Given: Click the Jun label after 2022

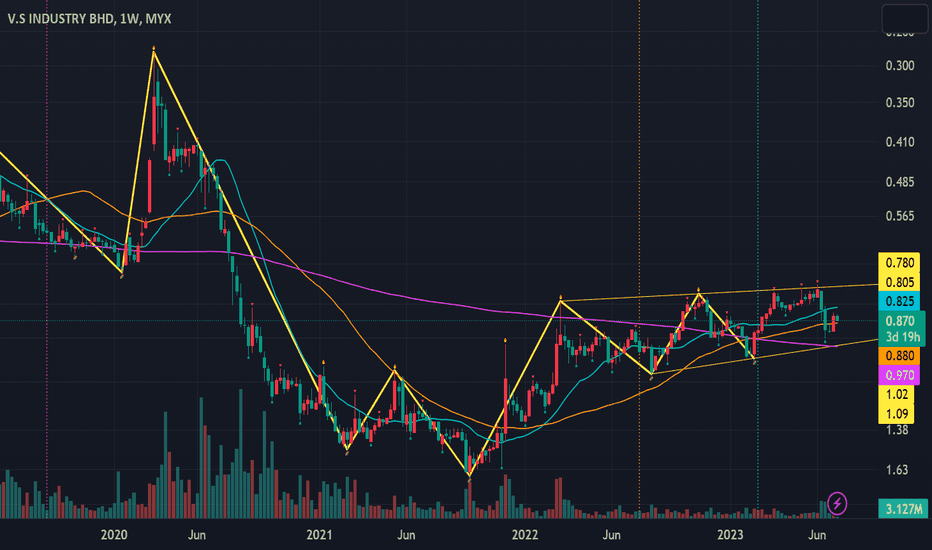Looking at the screenshot, I should point(612,535).
